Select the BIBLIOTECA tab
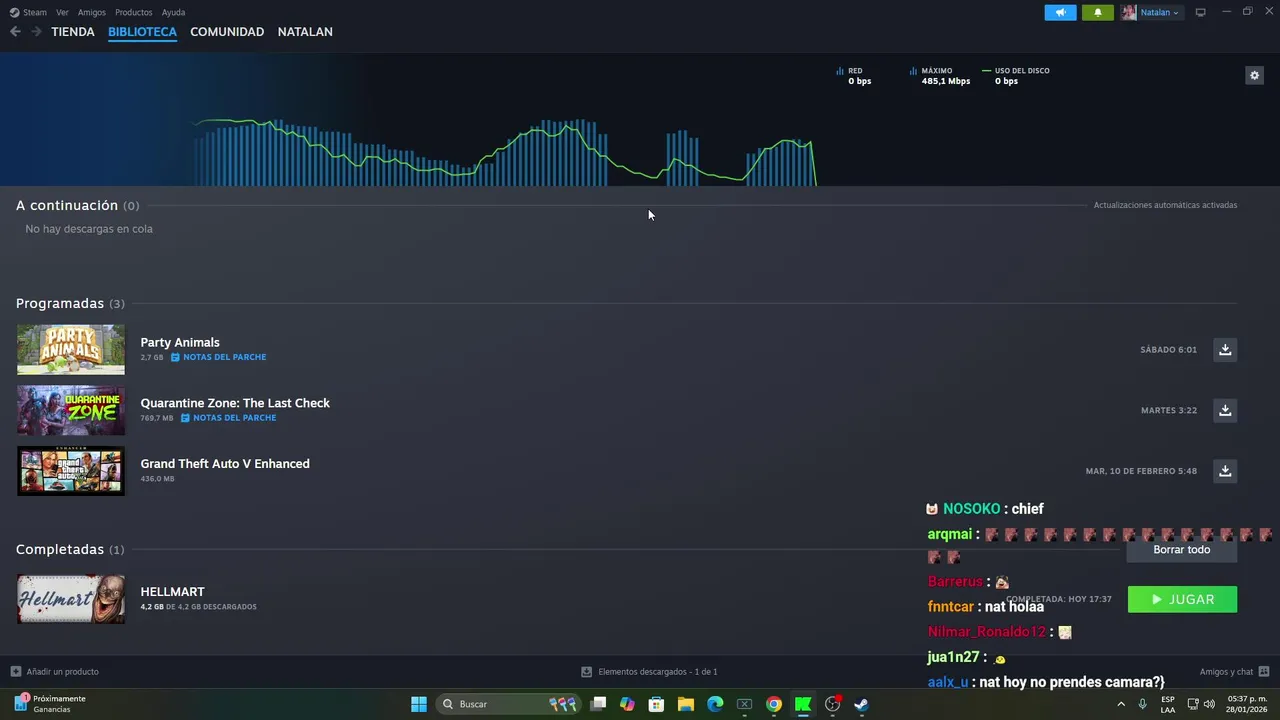1280x720 pixels. coord(142,32)
